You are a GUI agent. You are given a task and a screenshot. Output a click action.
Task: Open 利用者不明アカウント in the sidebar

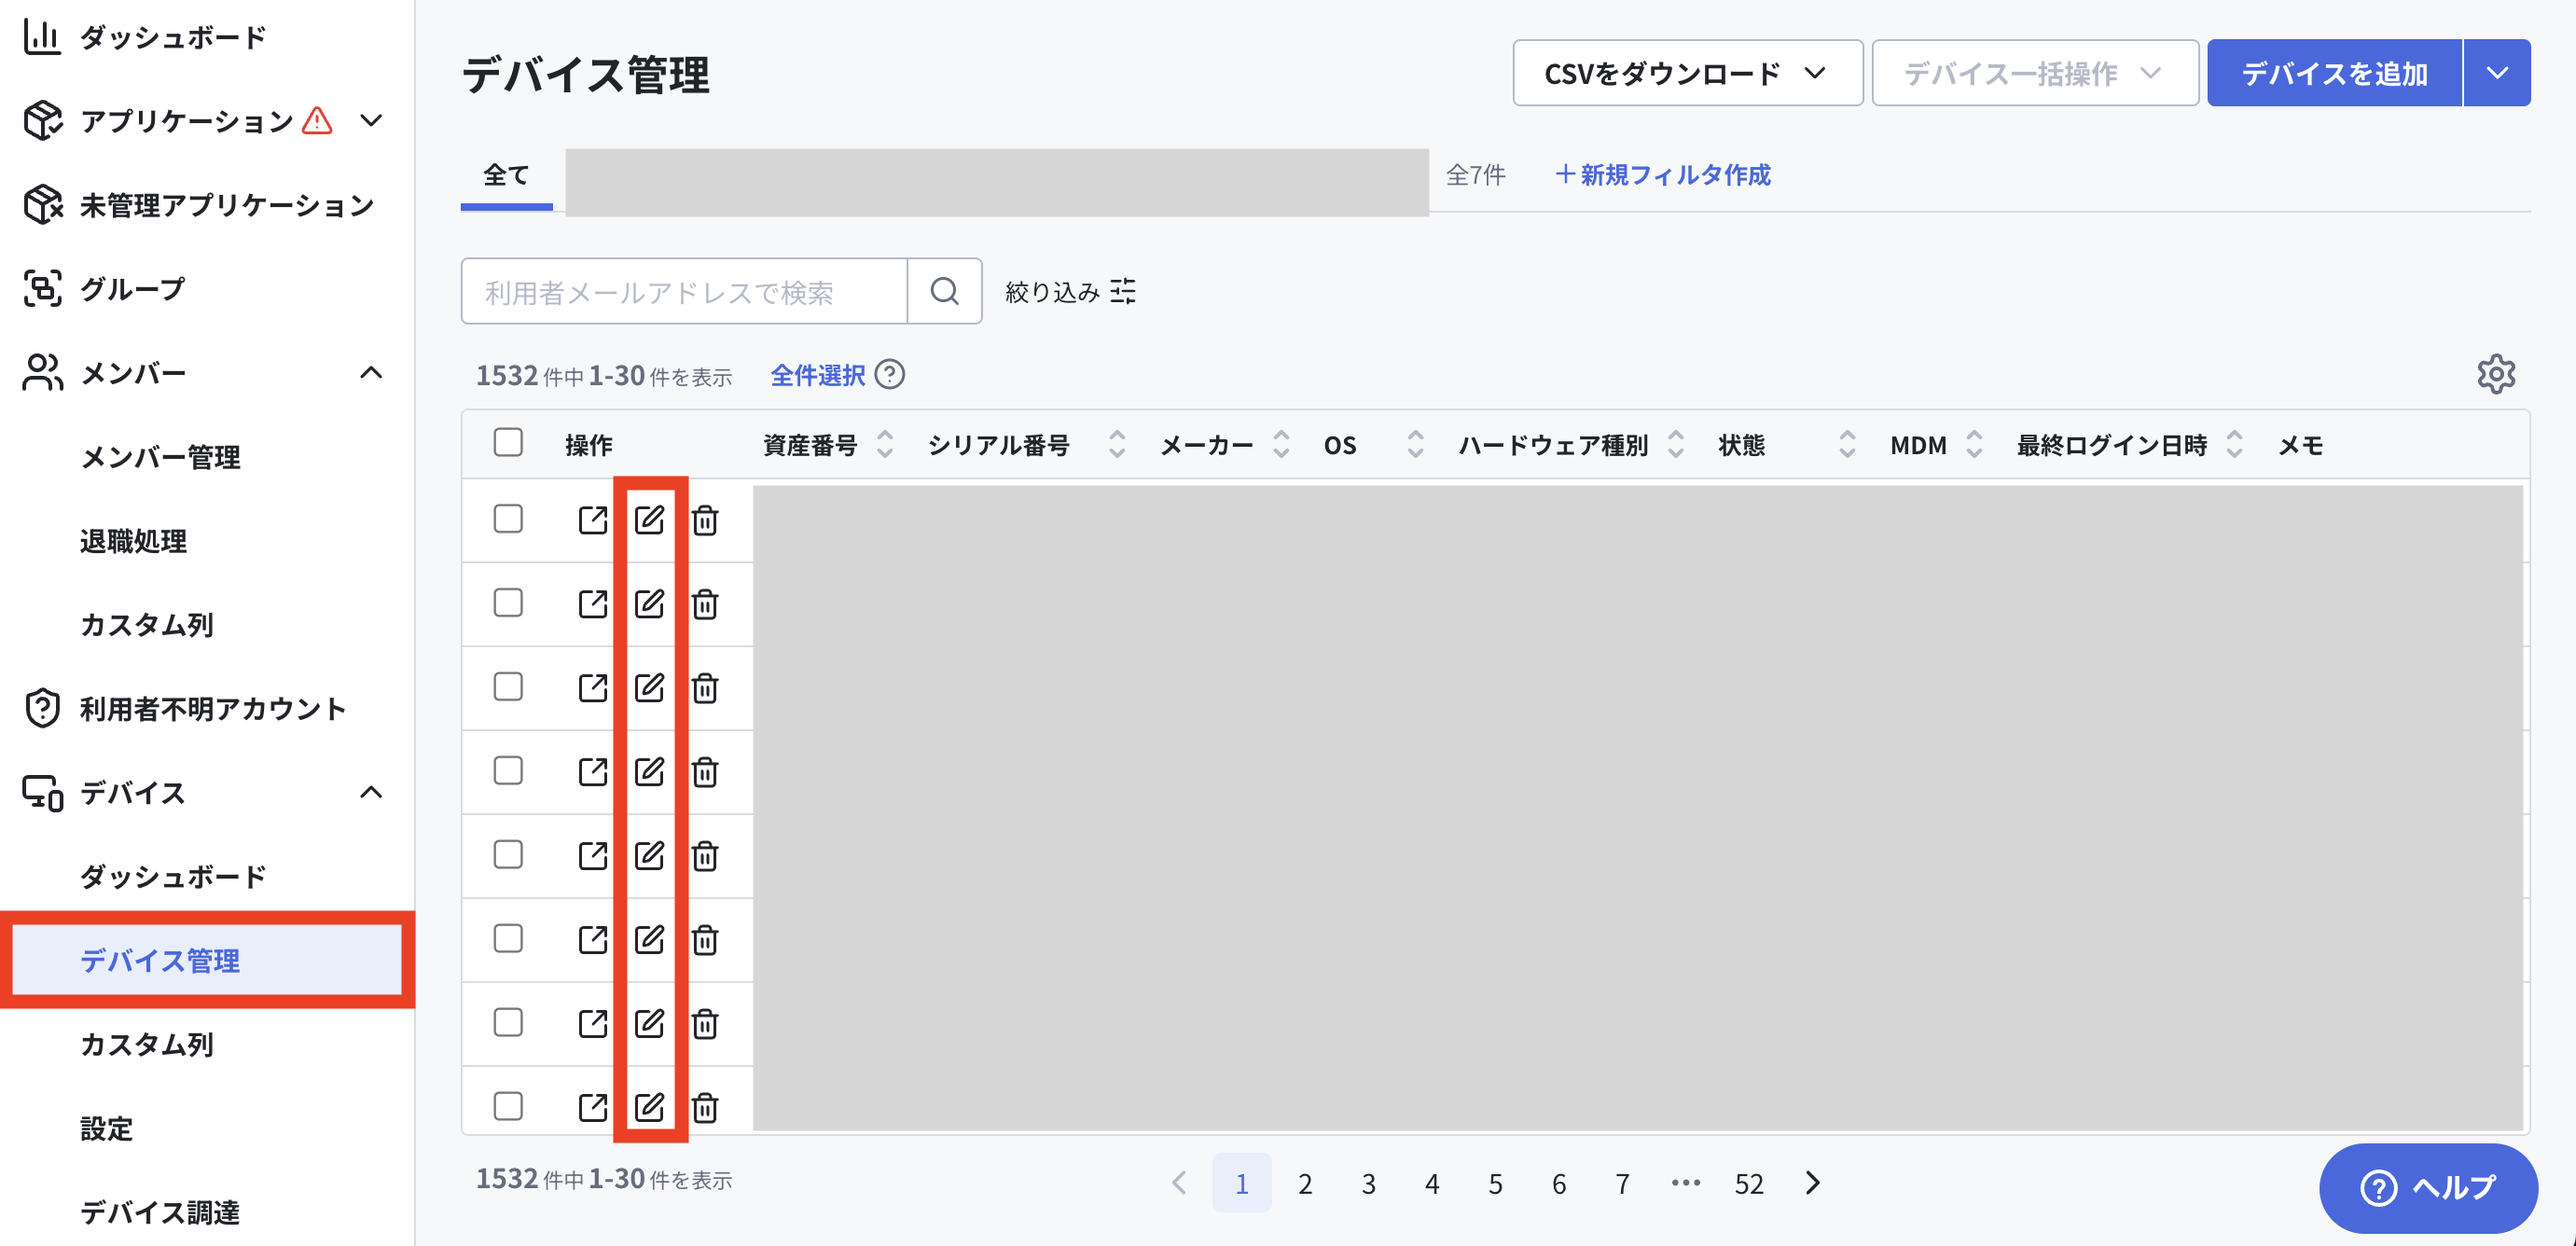212,708
